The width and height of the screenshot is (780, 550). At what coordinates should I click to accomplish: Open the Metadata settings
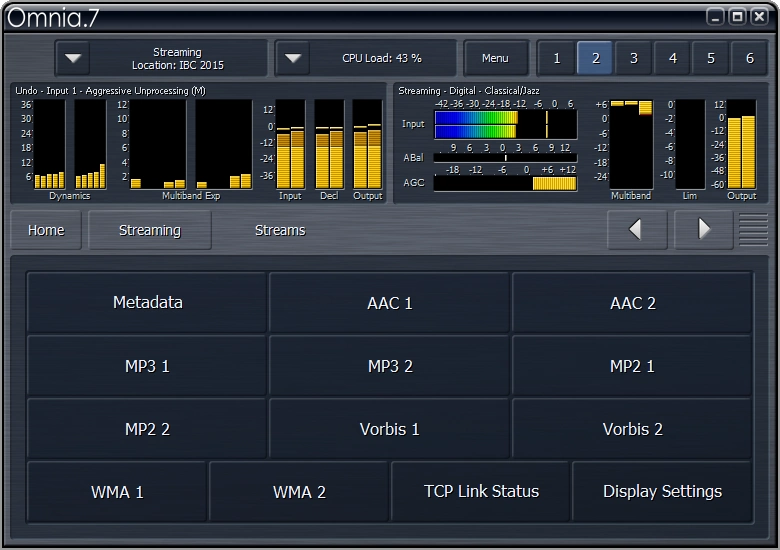(147, 302)
